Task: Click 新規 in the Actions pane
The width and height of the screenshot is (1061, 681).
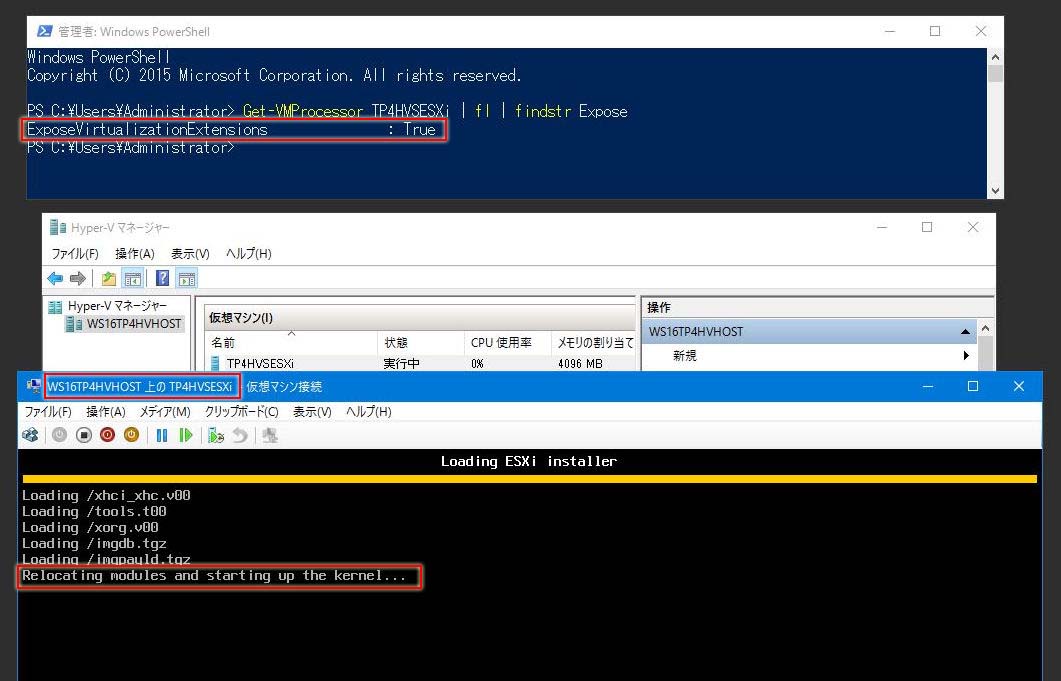Action: [x=684, y=355]
